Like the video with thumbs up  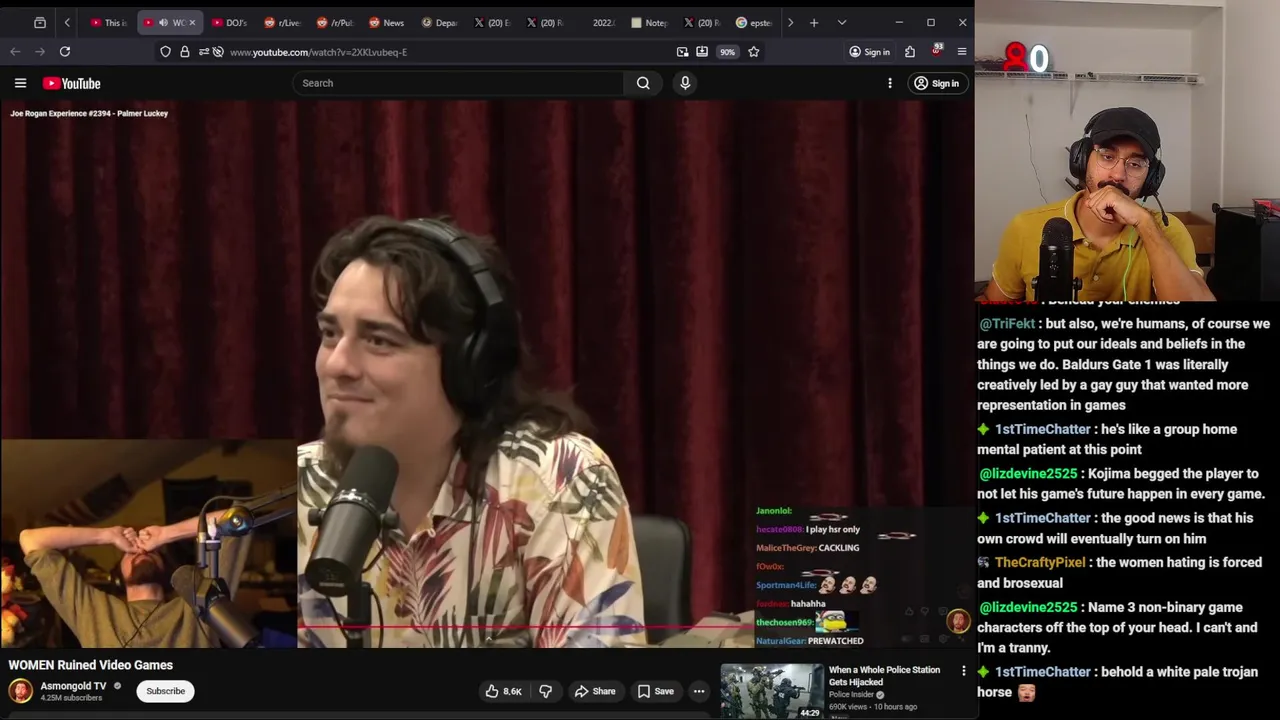click(x=503, y=691)
